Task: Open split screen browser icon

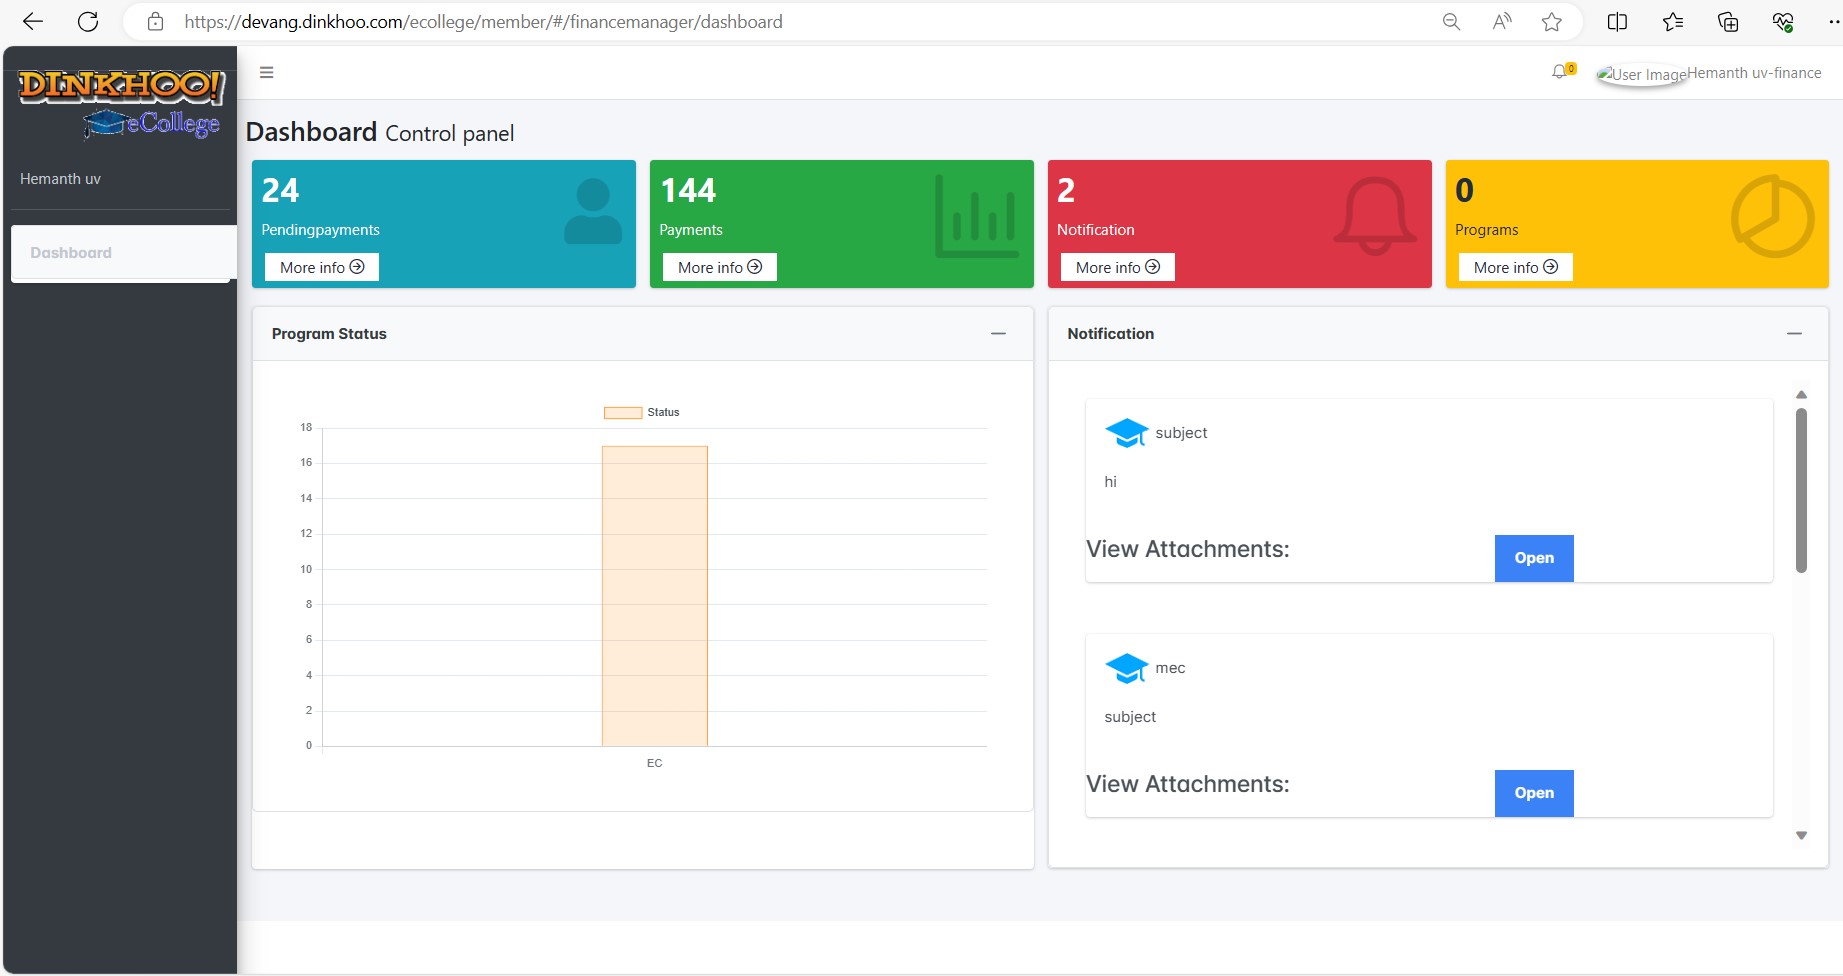Action: pos(1617,21)
